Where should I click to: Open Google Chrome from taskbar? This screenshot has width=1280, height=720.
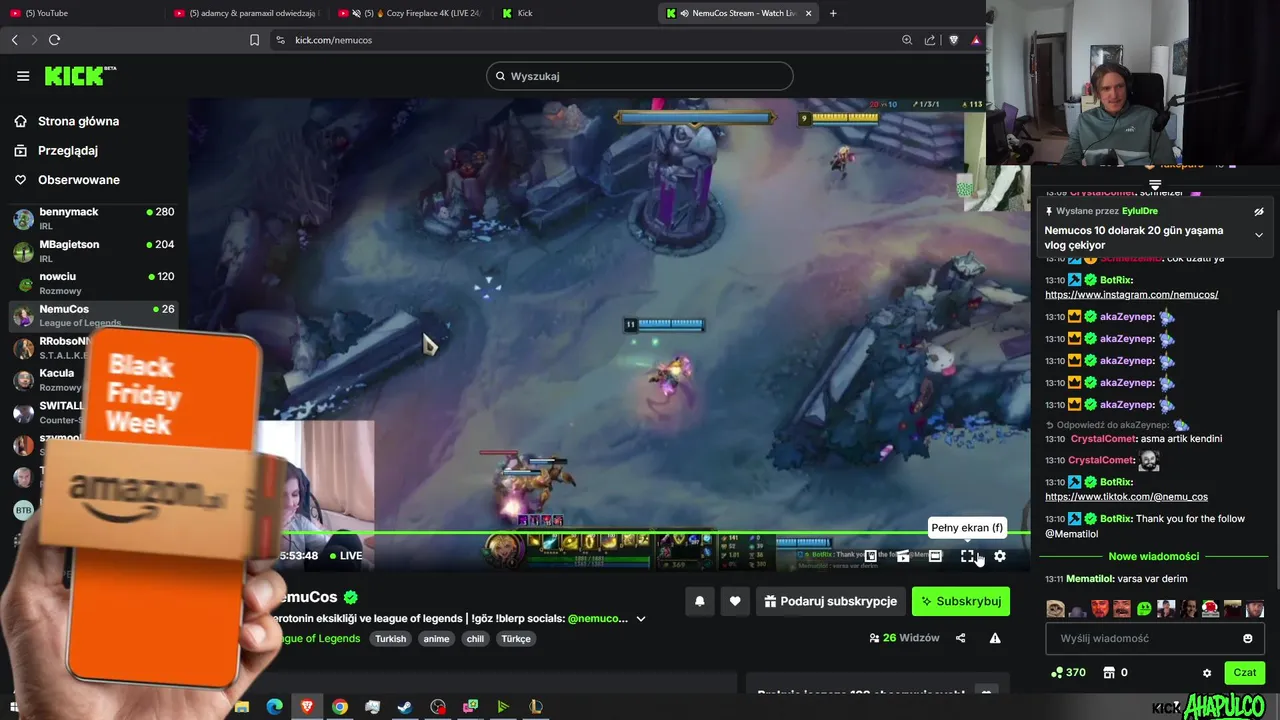click(340, 707)
